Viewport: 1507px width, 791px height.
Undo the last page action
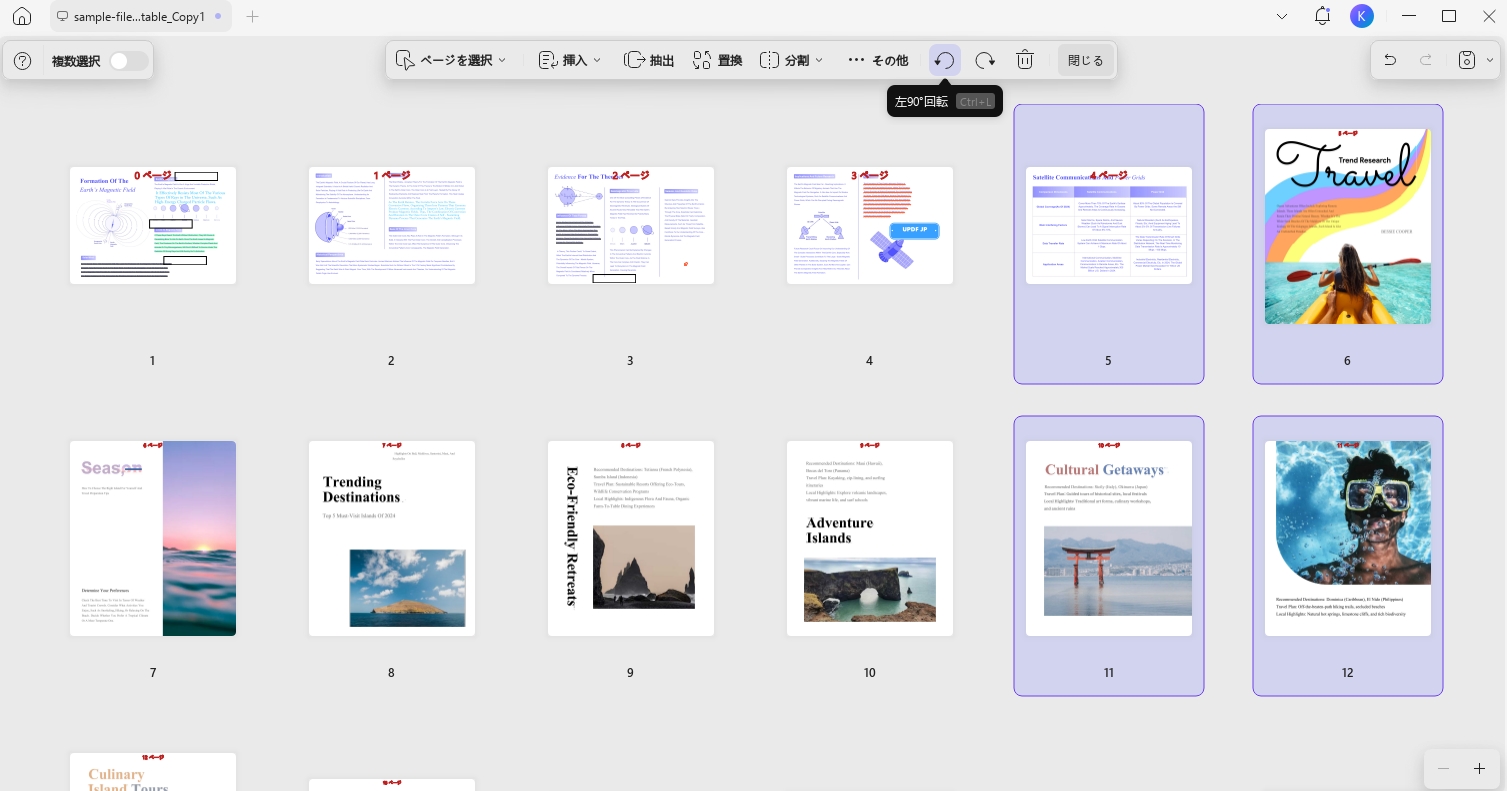(x=1390, y=60)
